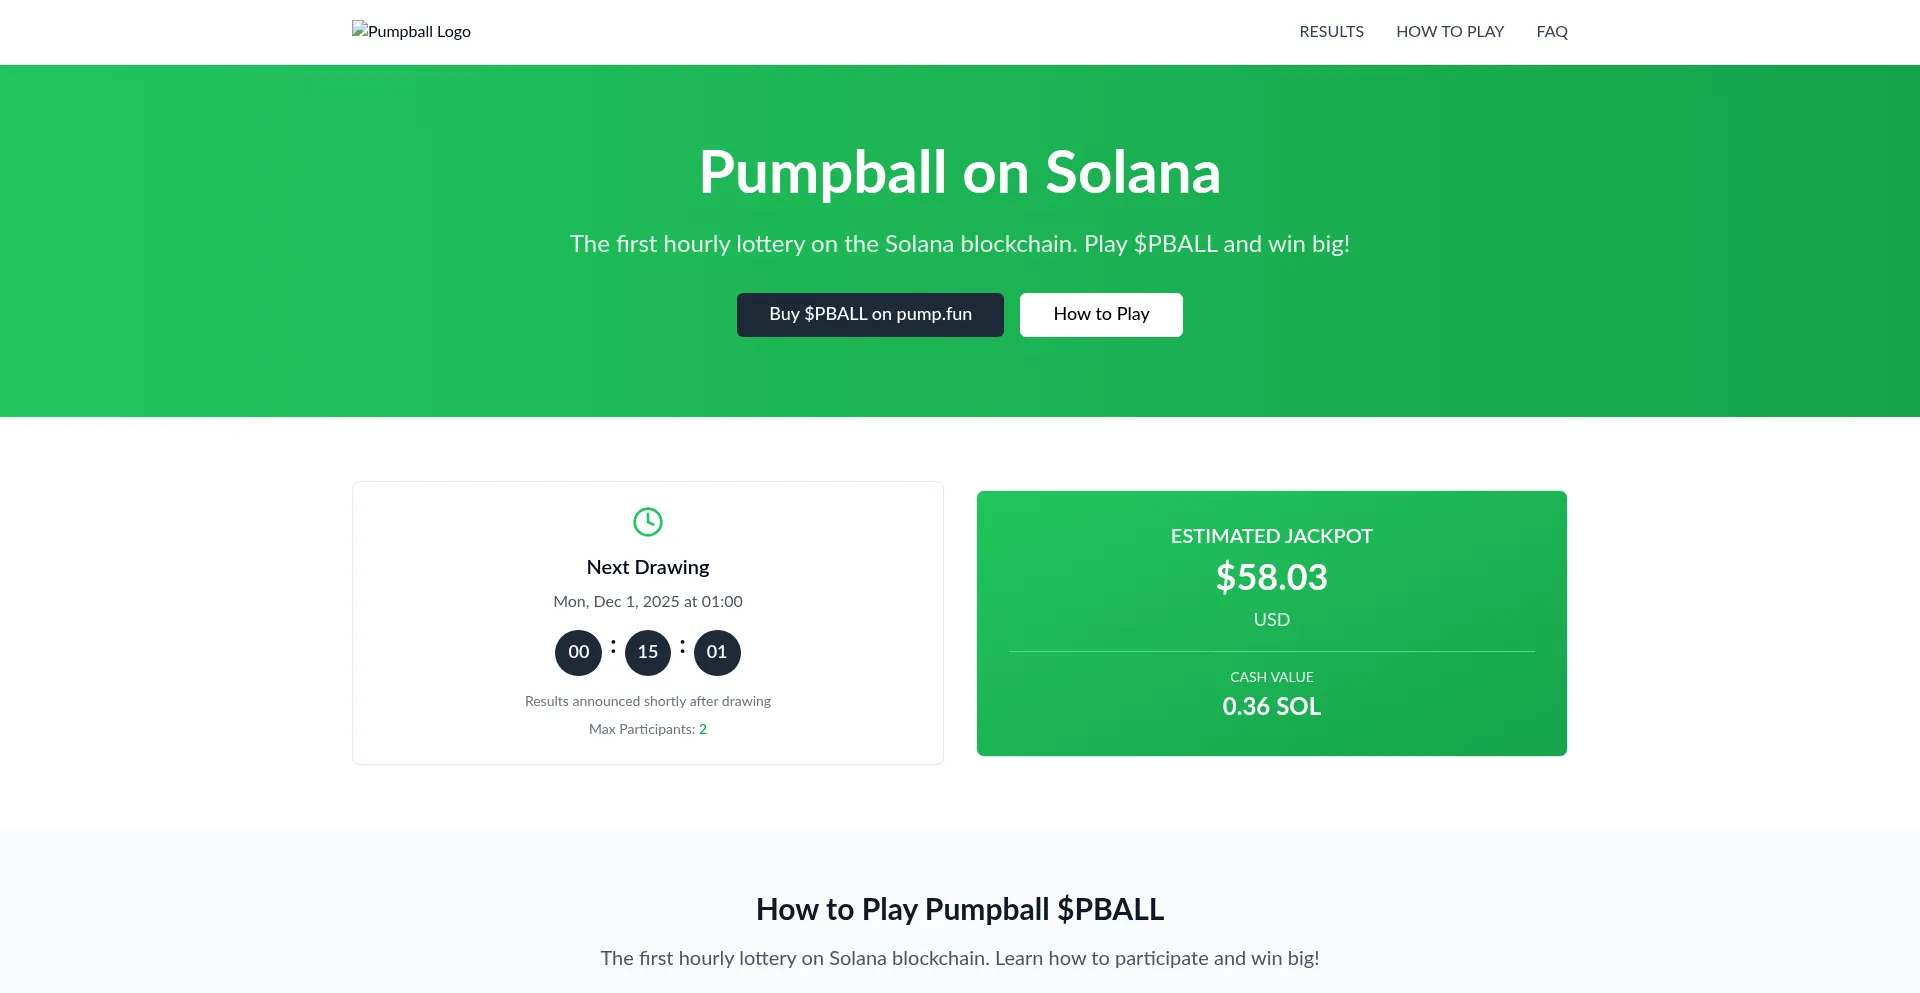
Task: Click the hero subtitle about hourly lottery
Action: pos(960,244)
